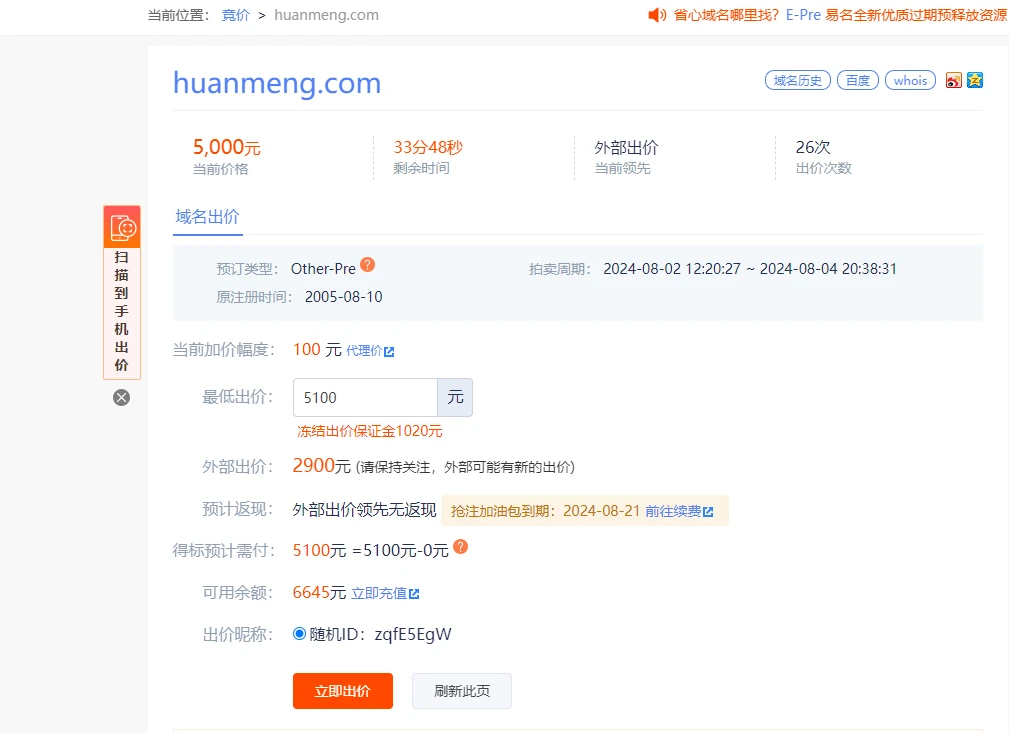
Task: Click the E-Pre link in announcement
Action: point(803,15)
